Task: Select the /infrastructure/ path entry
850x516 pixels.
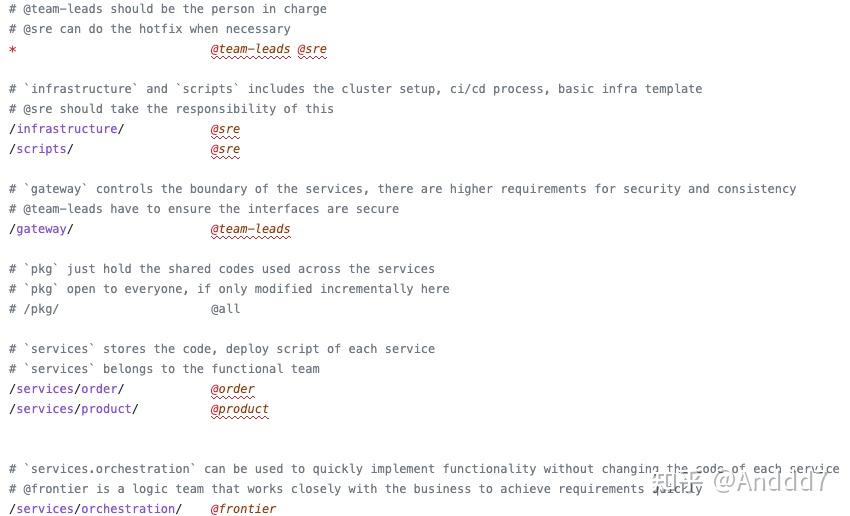Action: [x=66, y=129]
